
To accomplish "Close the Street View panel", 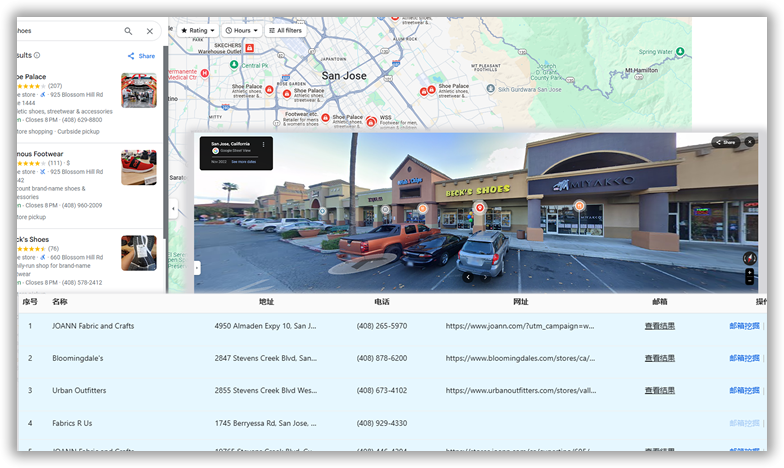I will [x=750, y=142].
